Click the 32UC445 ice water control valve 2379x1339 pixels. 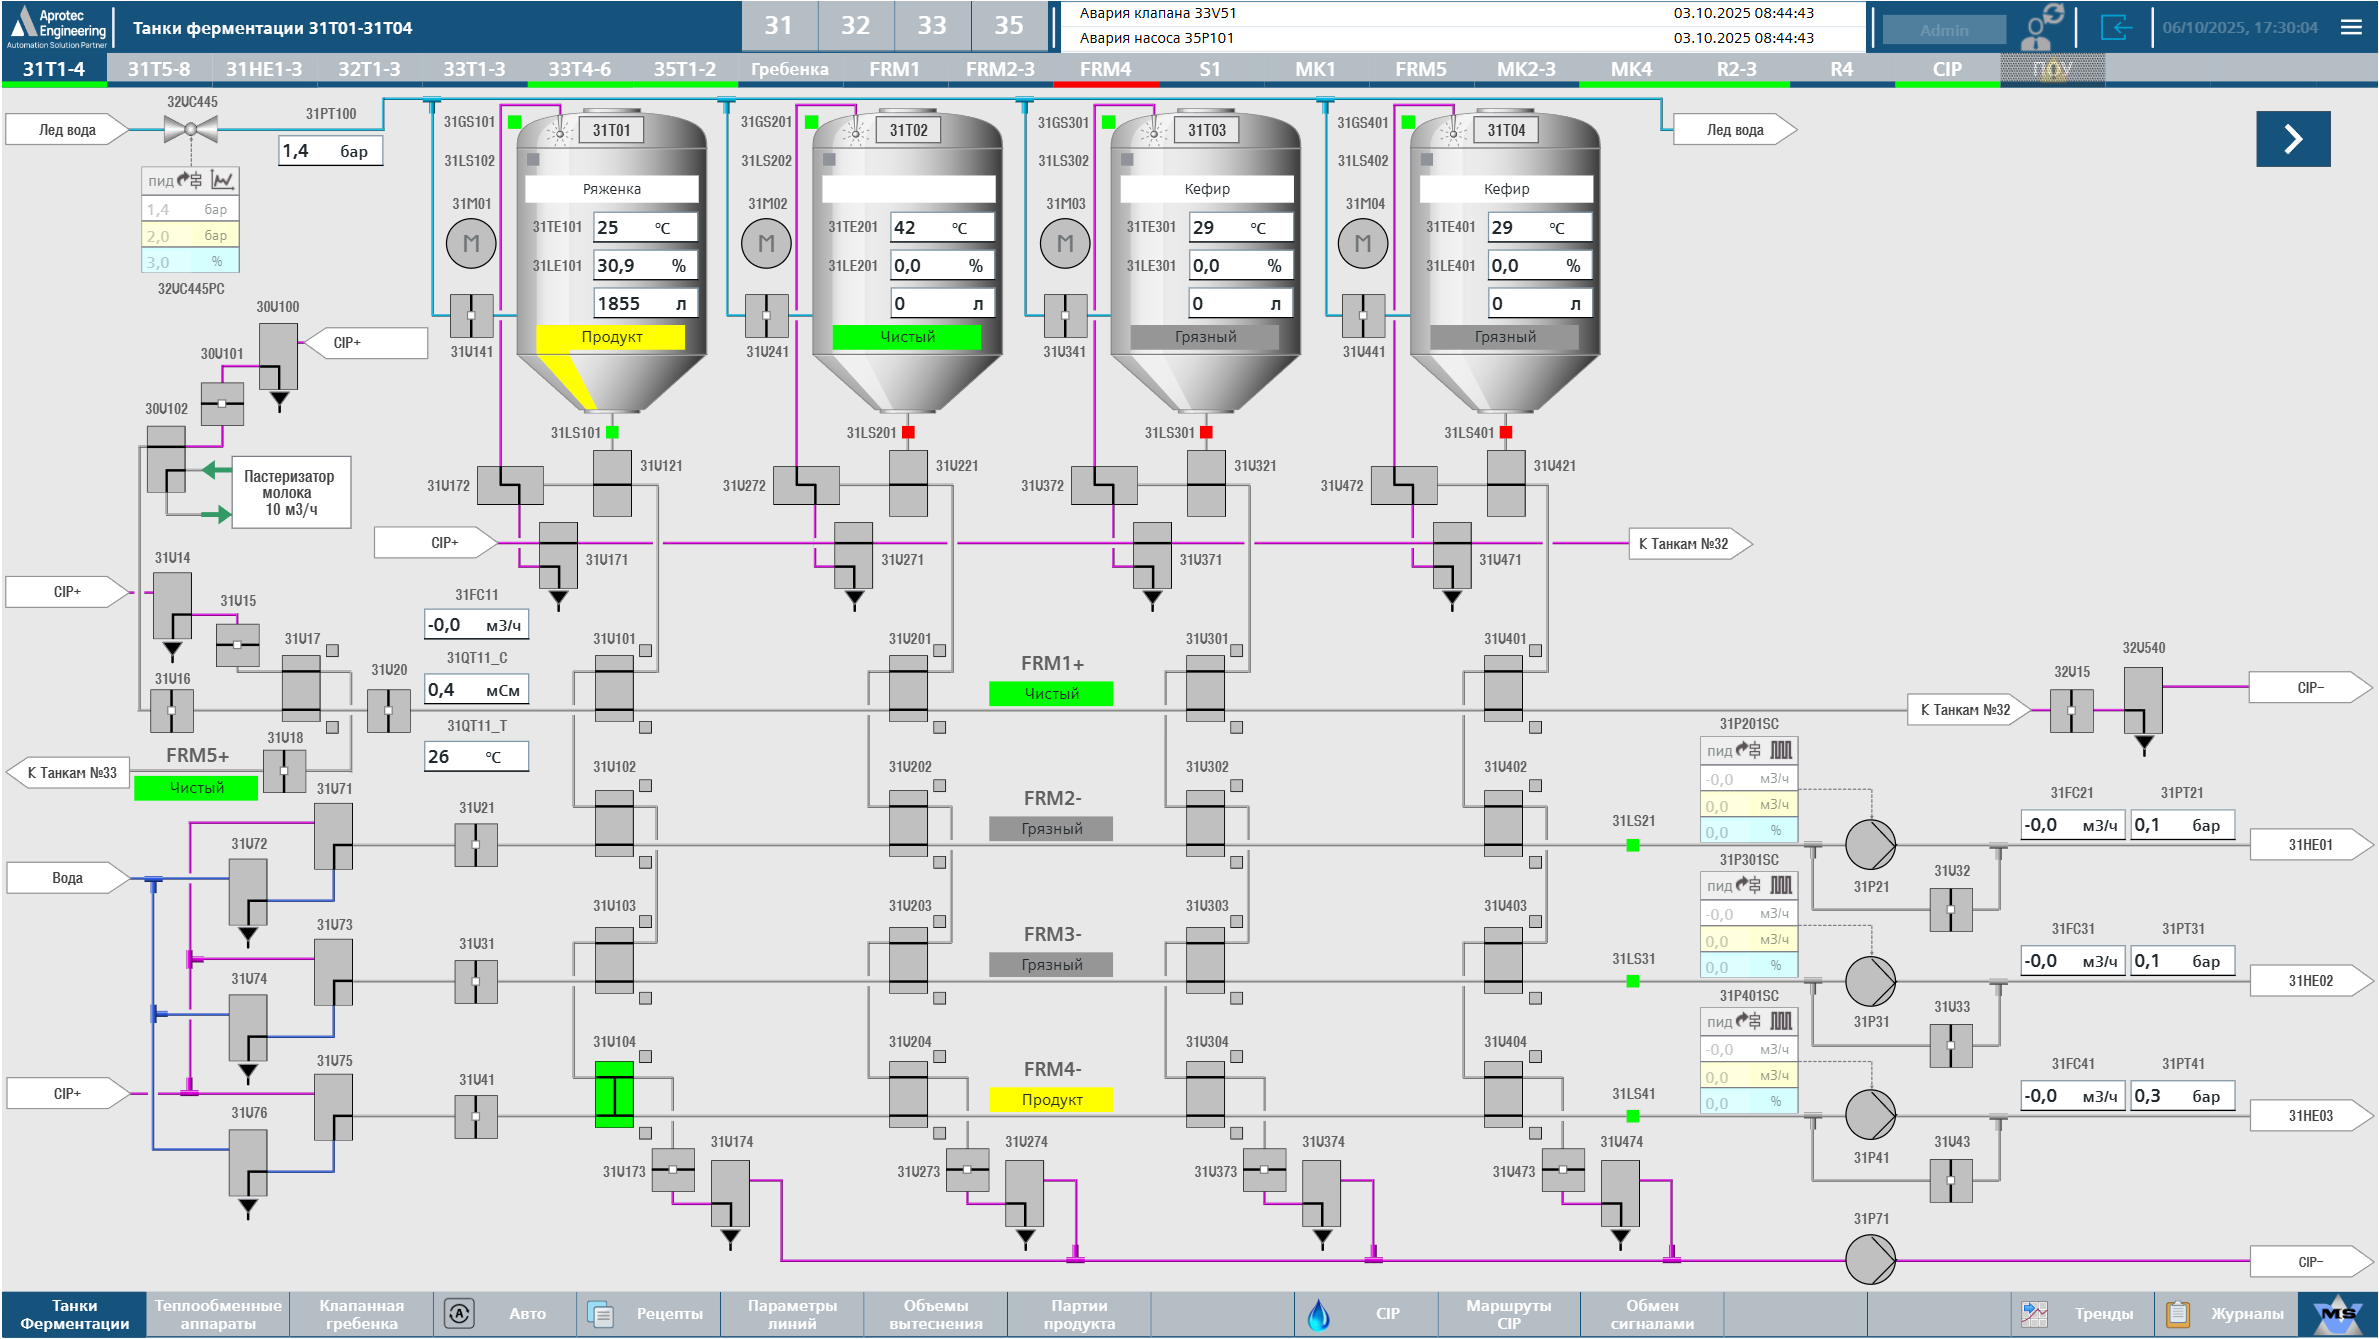tap(191, 128)
